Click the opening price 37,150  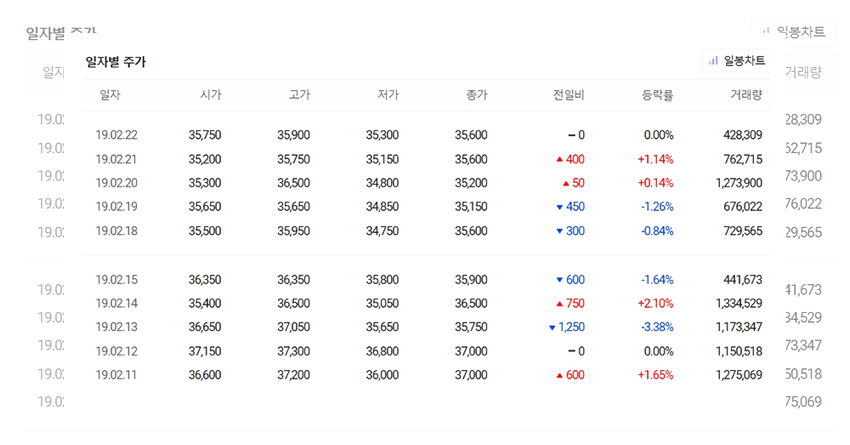tap(205, 351)
